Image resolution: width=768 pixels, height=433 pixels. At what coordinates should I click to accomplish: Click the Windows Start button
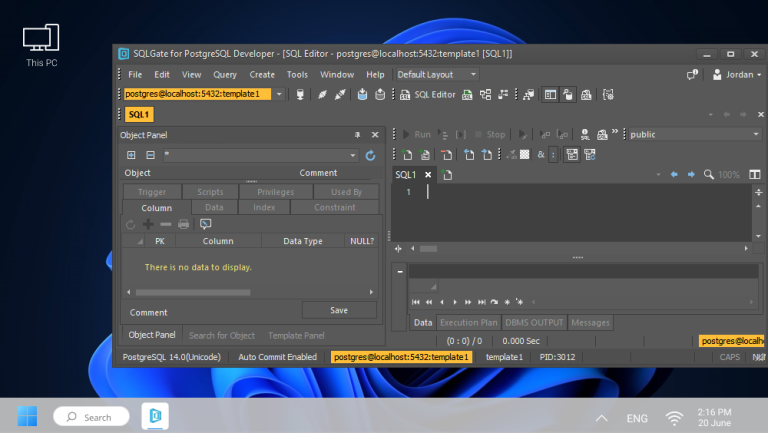coord(27,416)
